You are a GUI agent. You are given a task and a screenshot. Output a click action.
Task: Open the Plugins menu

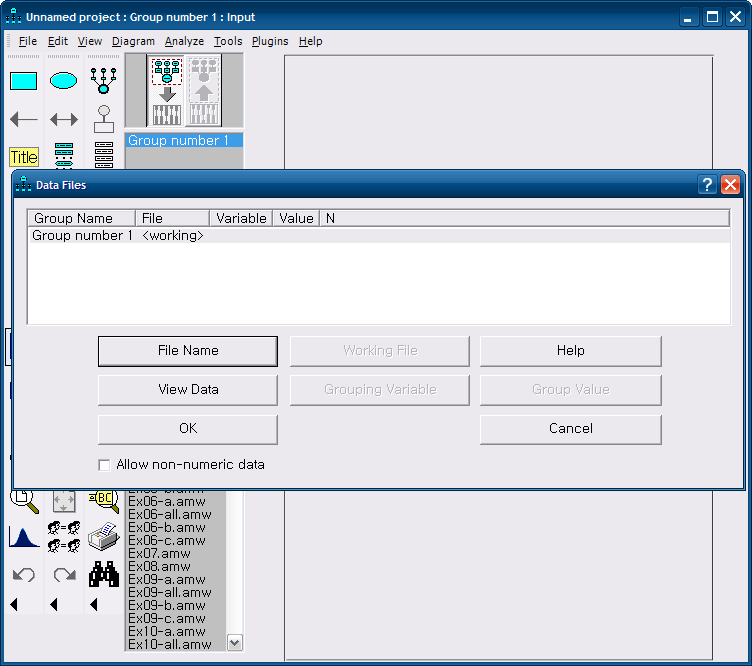[270, 41]
